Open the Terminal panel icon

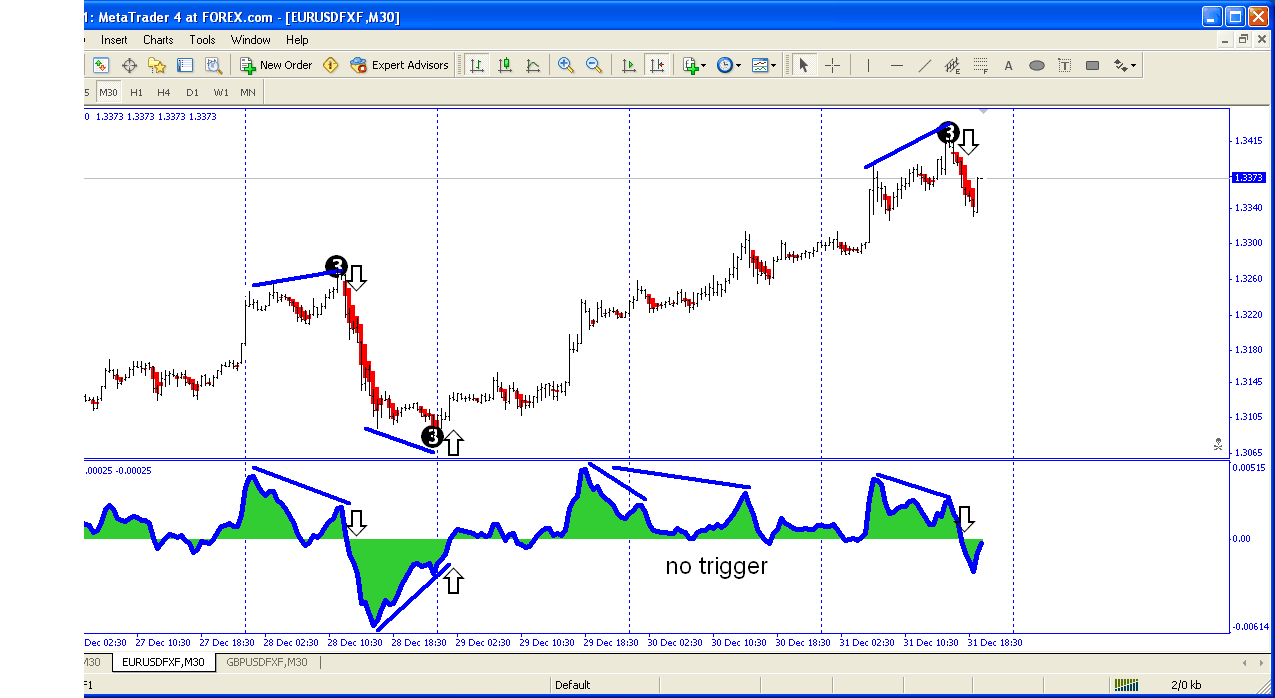[x=185, y=65]
